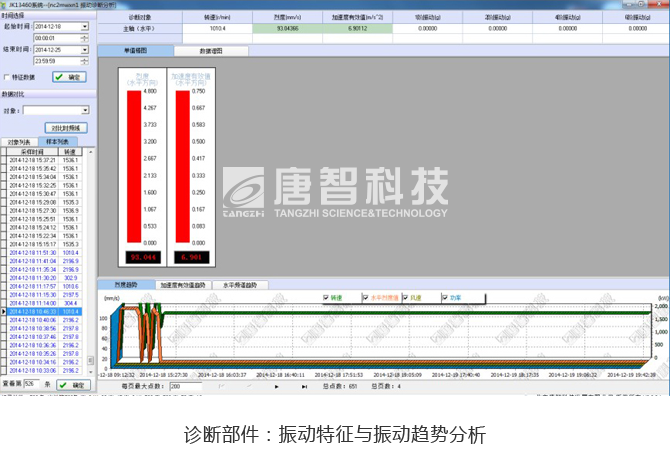Open the end date 2014-12-25 dropdown
670x450 pixels.
click(x=85, y=50)
